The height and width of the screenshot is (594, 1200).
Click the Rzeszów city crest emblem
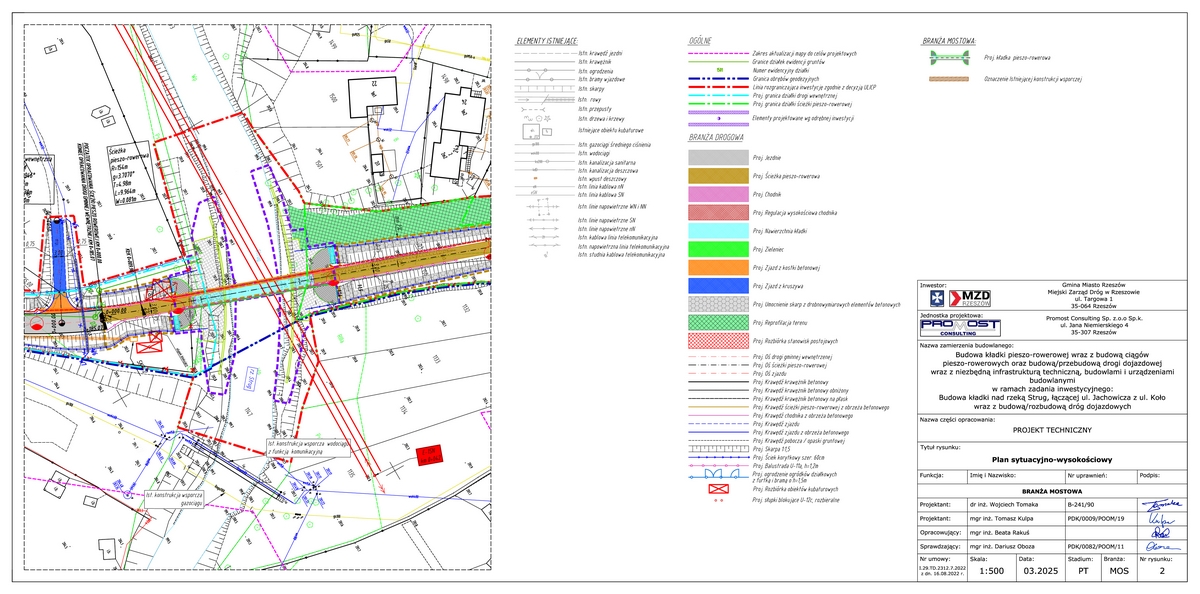934,298
